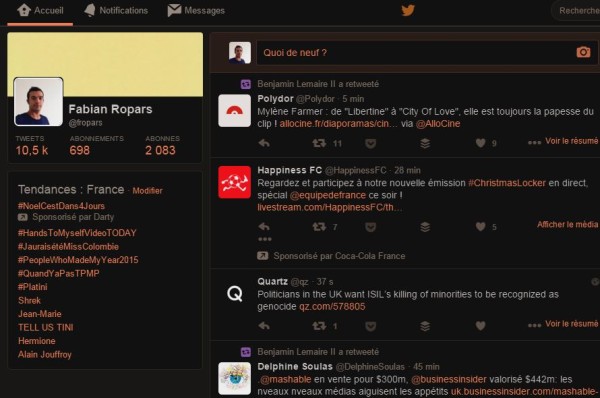The height and width of the screenshot is (398, 600).
Task: Open more options on Quartz tweet
Action: pos(534,326)
